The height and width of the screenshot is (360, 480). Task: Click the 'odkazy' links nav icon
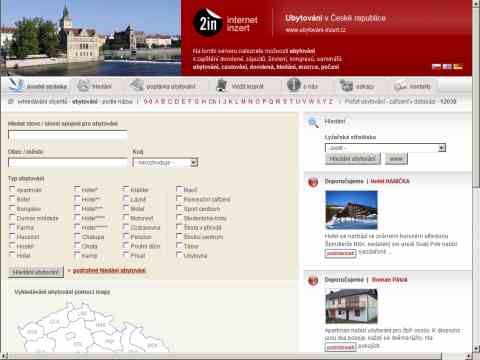coord(346,85)
